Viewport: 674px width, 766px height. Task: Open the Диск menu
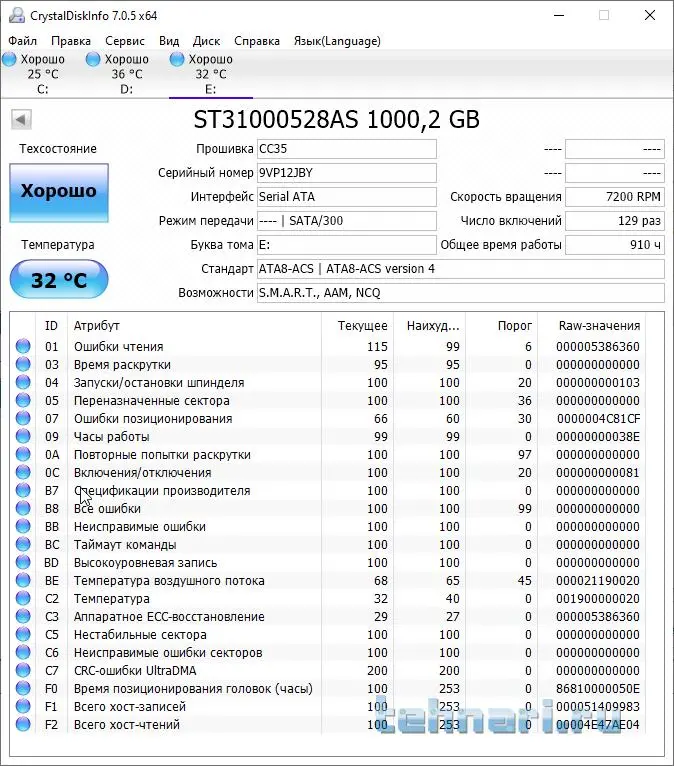point(207,41)
